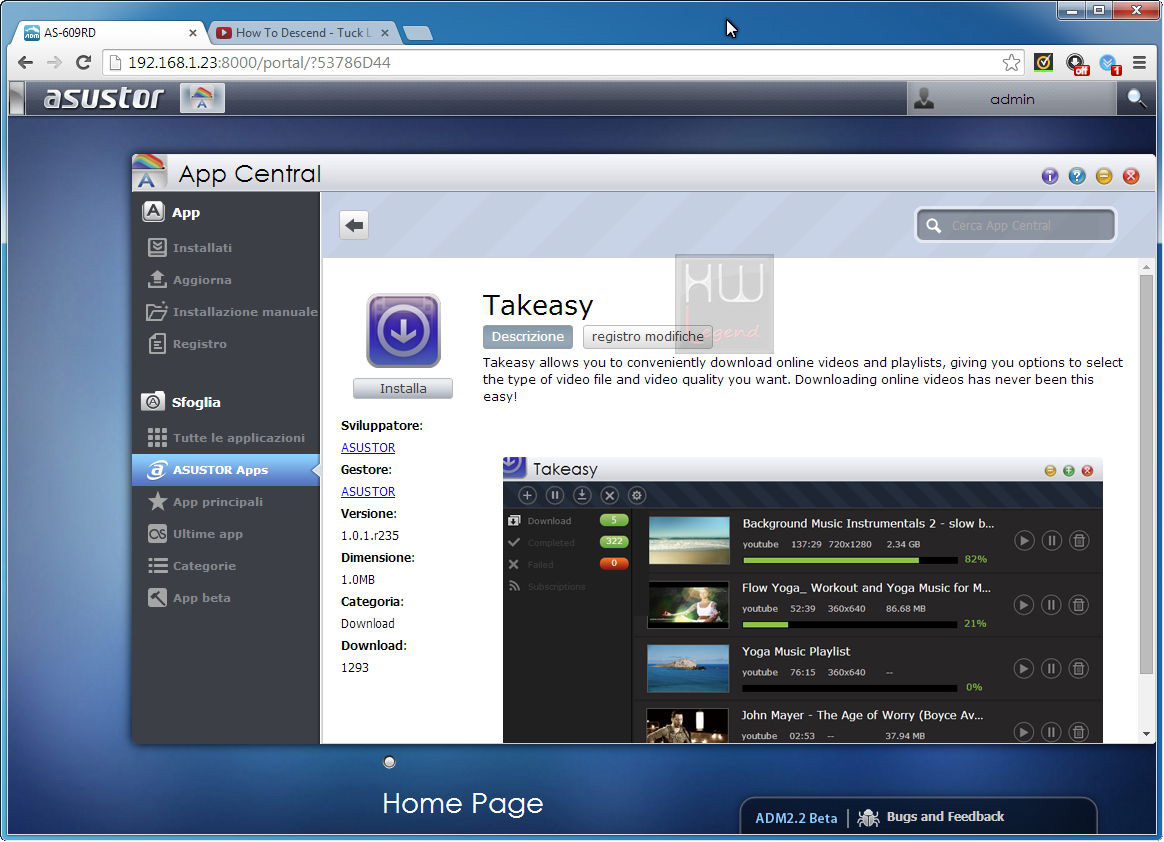Click the App Central vertical scrollbar thumb
1164x842 pixels.
point(1146,475)
